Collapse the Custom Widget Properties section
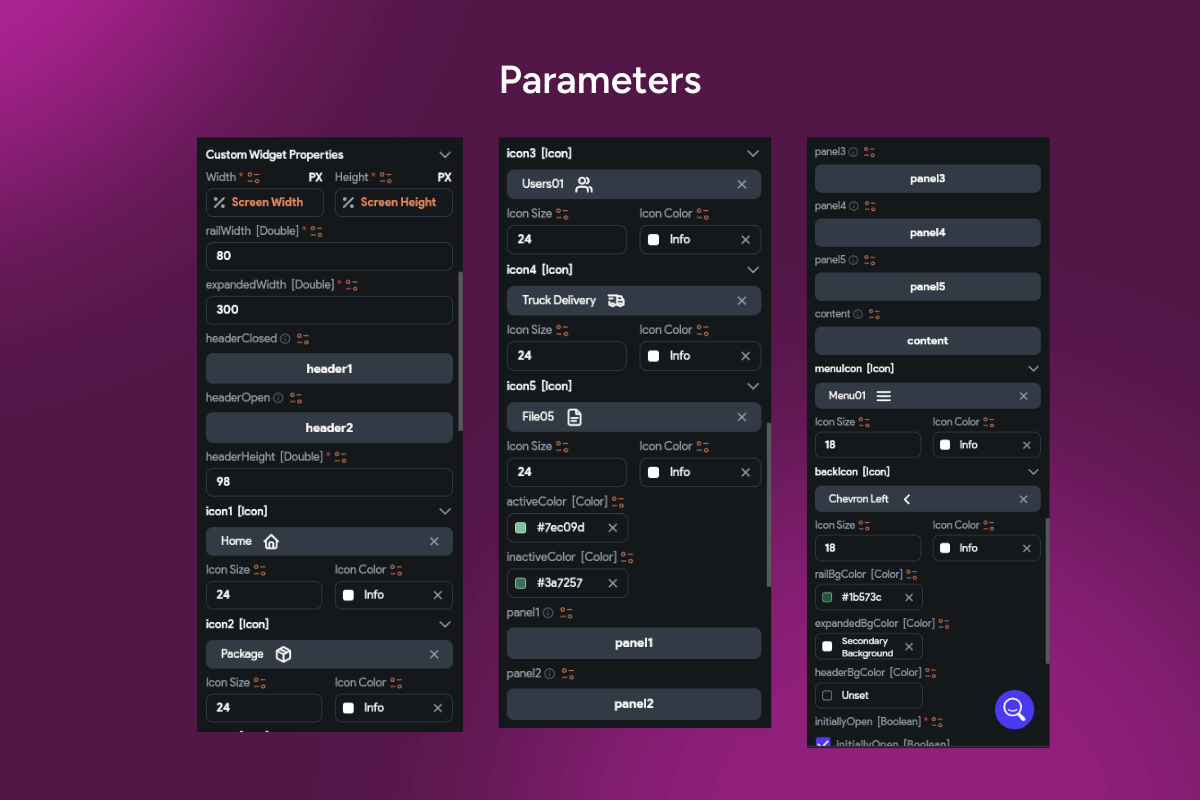The image size is (1200, 800). [x=445, y=155]
